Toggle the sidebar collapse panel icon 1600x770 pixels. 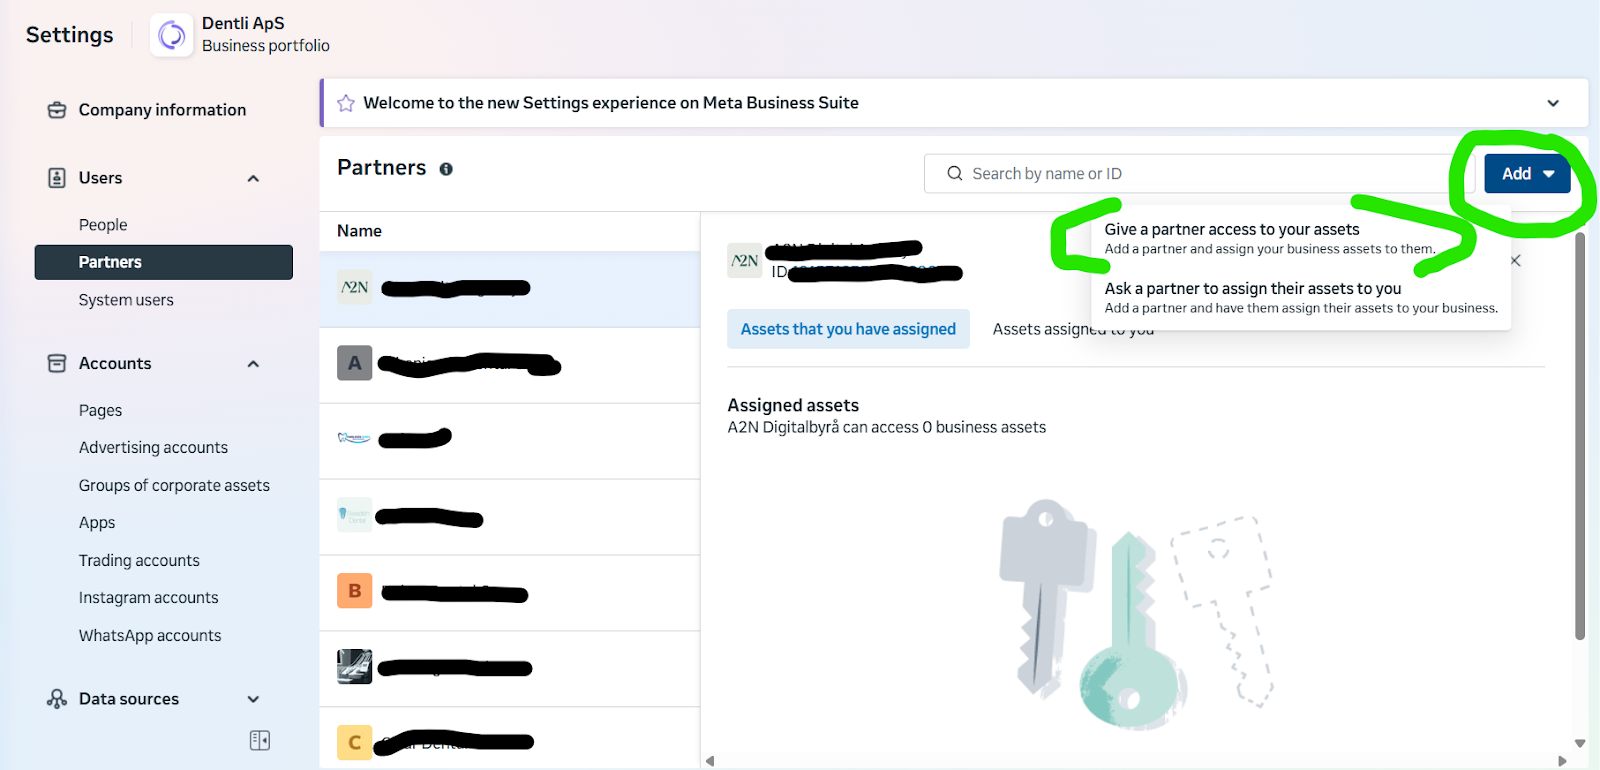coord(260,740)
